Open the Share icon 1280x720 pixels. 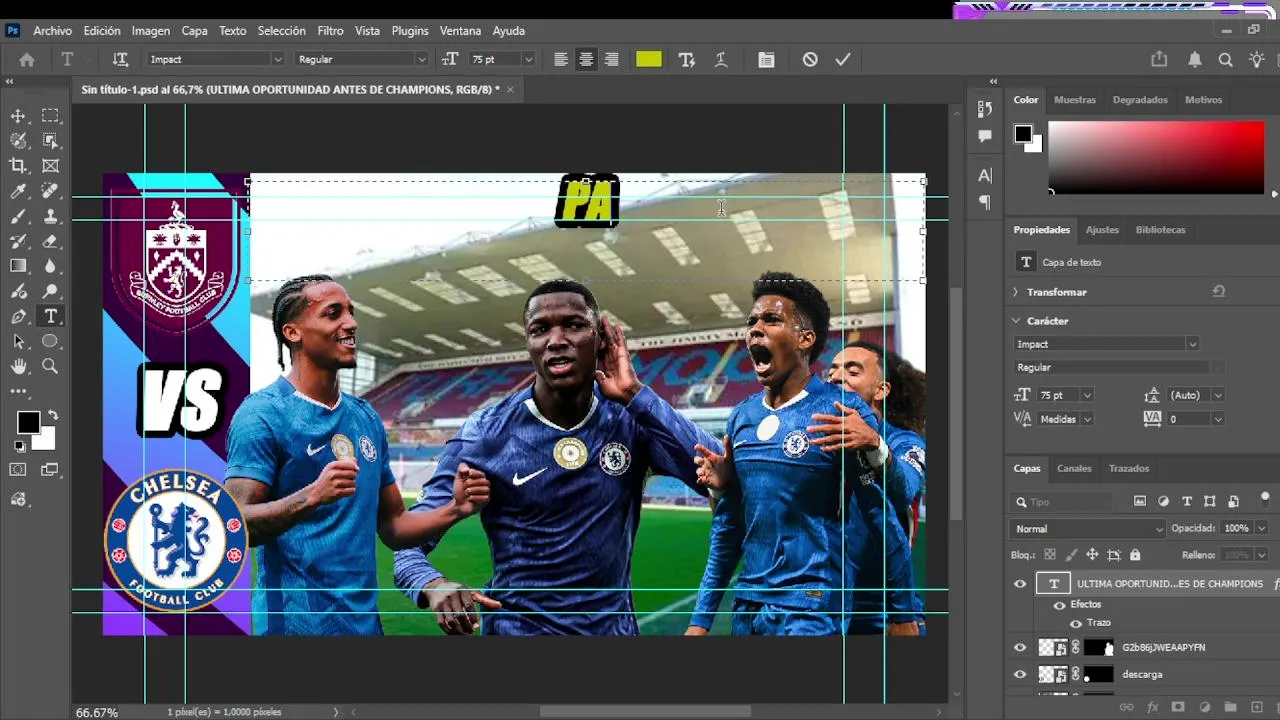[1159, 59]
